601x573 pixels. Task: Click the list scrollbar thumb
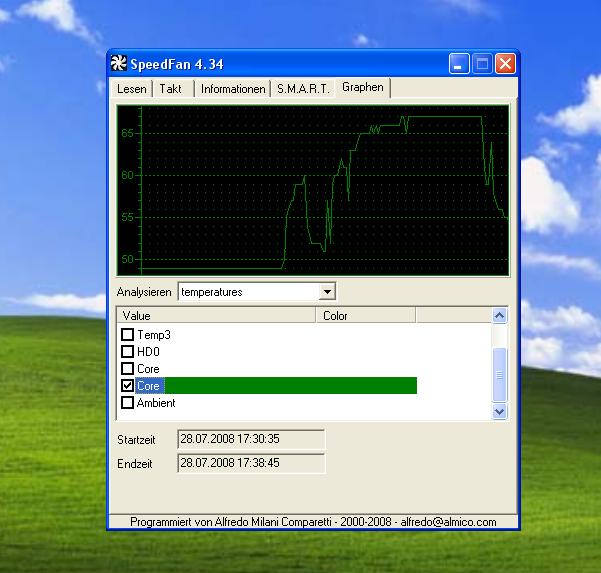499,374
